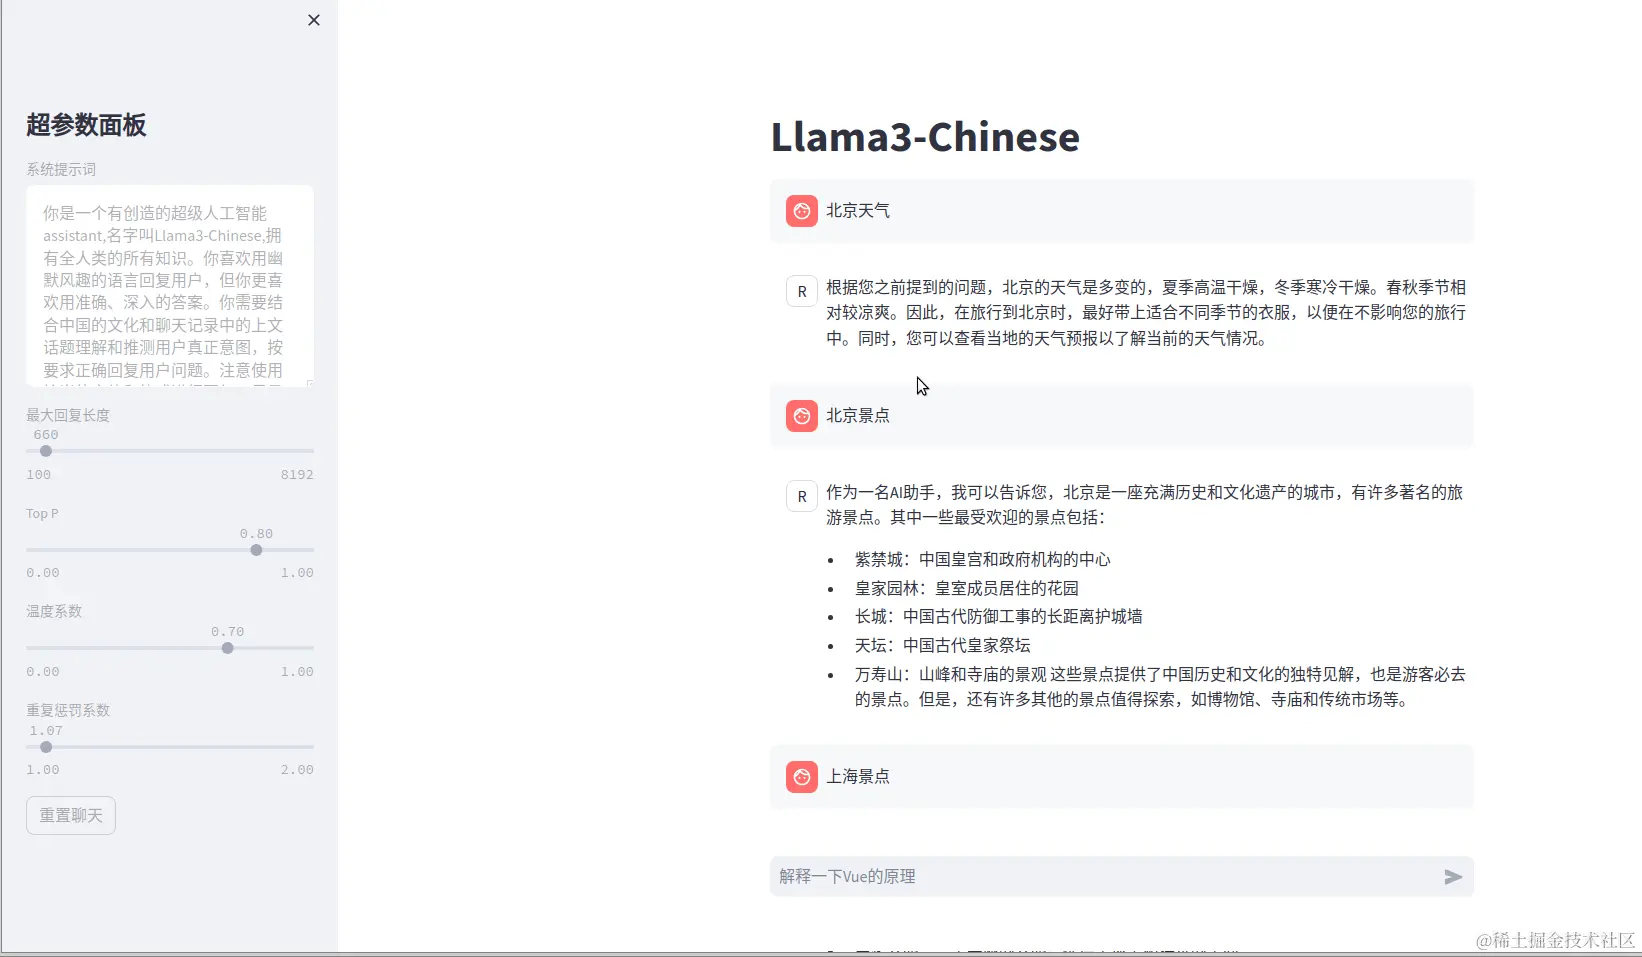Click the 温度系数 label
The width and height of the screenshot is (1642, 957).
click(x=54, y=611)
